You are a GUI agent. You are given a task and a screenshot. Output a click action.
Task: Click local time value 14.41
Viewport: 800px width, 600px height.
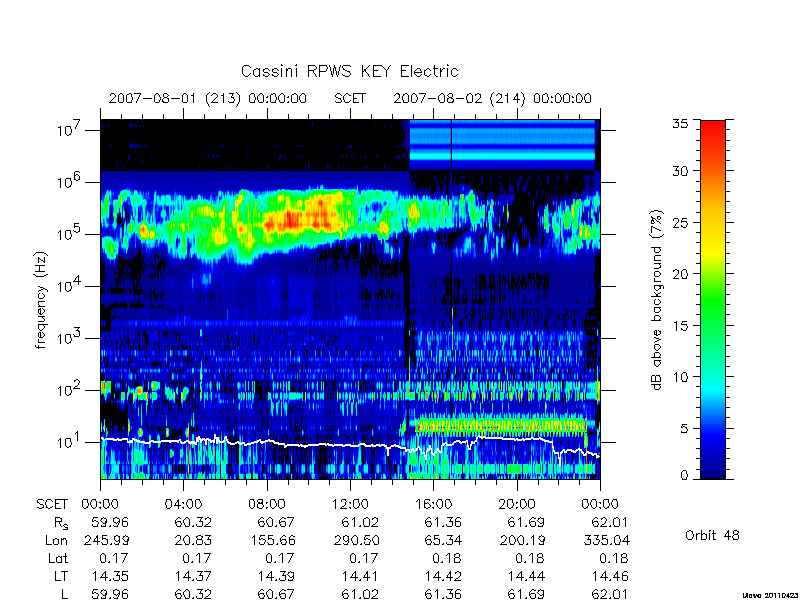pyautogui.click(x=360, y=576)
